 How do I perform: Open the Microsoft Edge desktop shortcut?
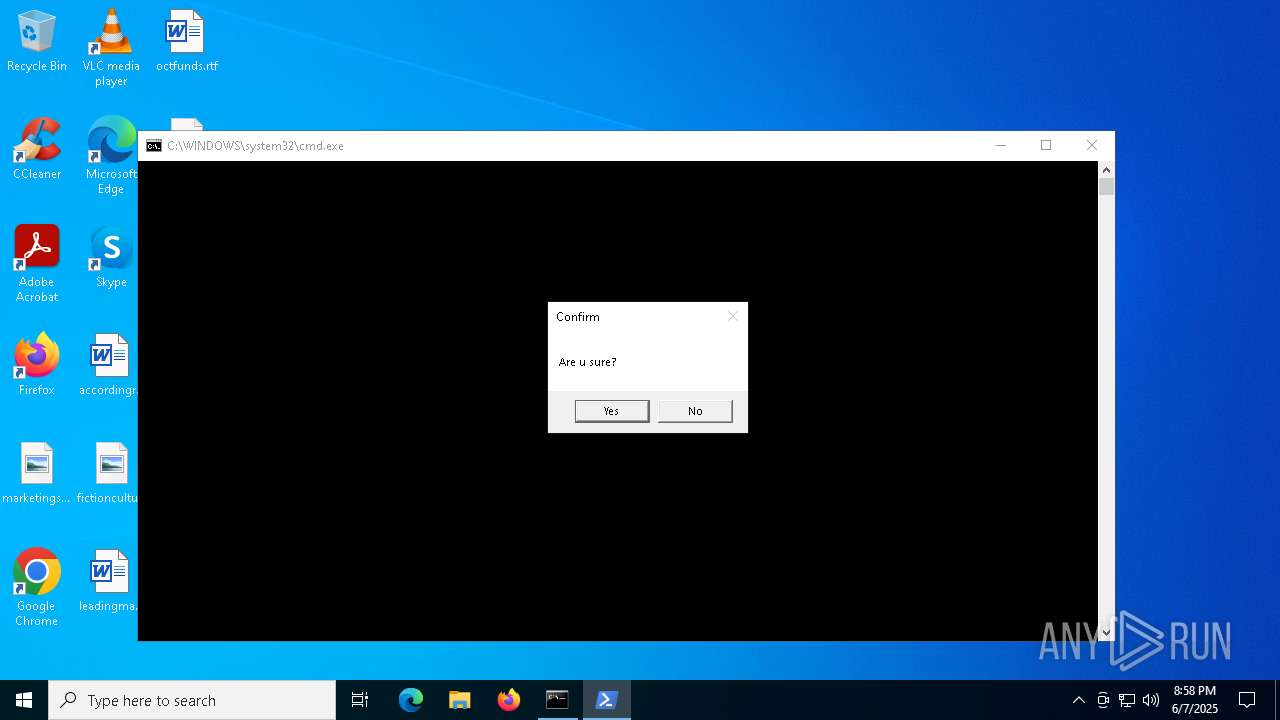[x=111, y=155]
